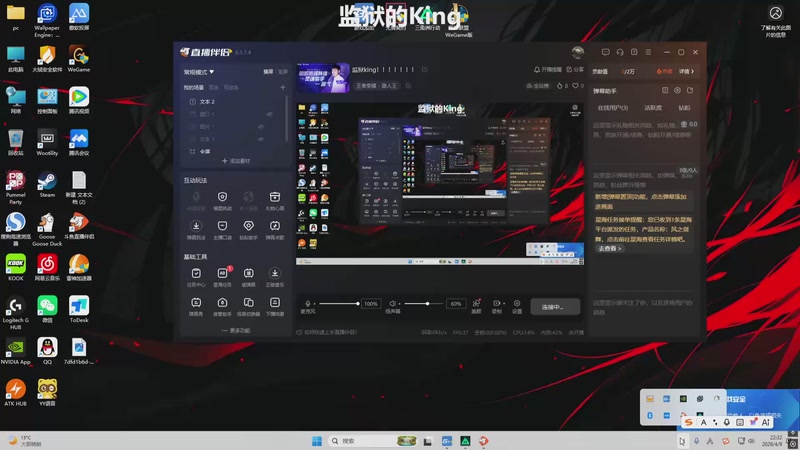Open the 下播电影 tool
This screenshot has height=450, width=800.
(x=274, y=306)
